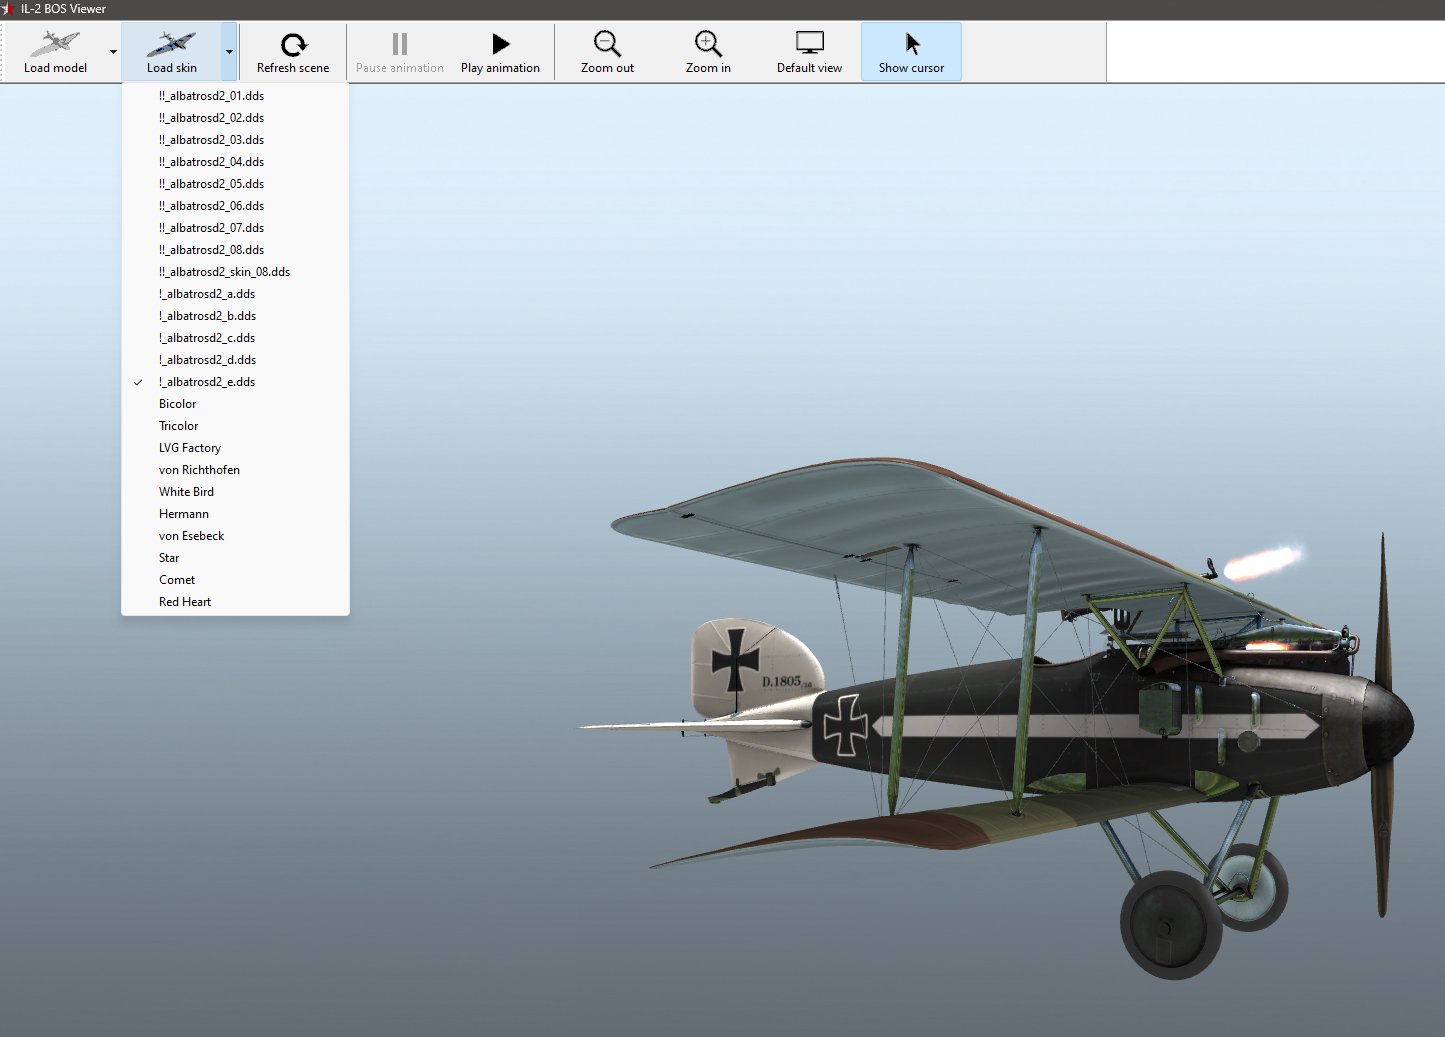Load the White Bird skin

pos(235,492)
